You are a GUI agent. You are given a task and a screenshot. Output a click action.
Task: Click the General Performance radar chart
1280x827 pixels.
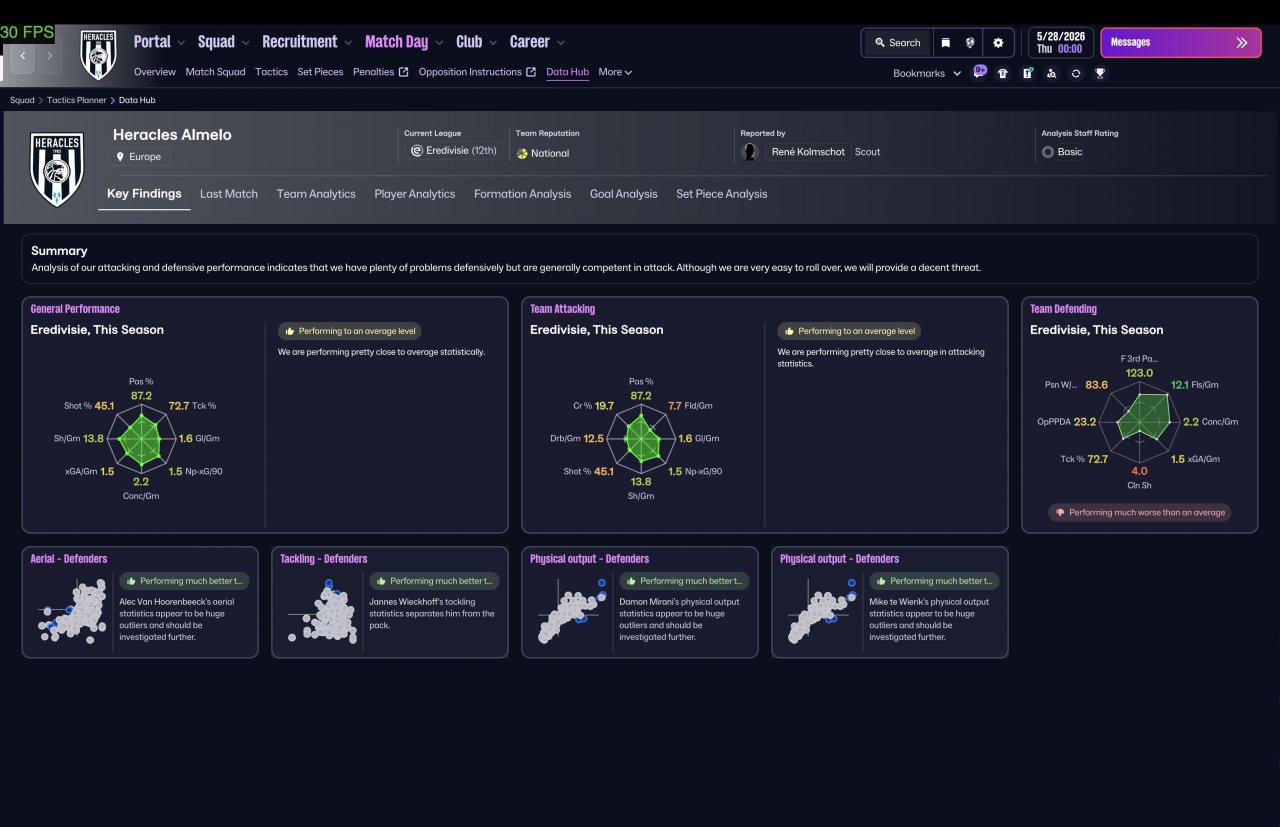[x=141, y=438]
